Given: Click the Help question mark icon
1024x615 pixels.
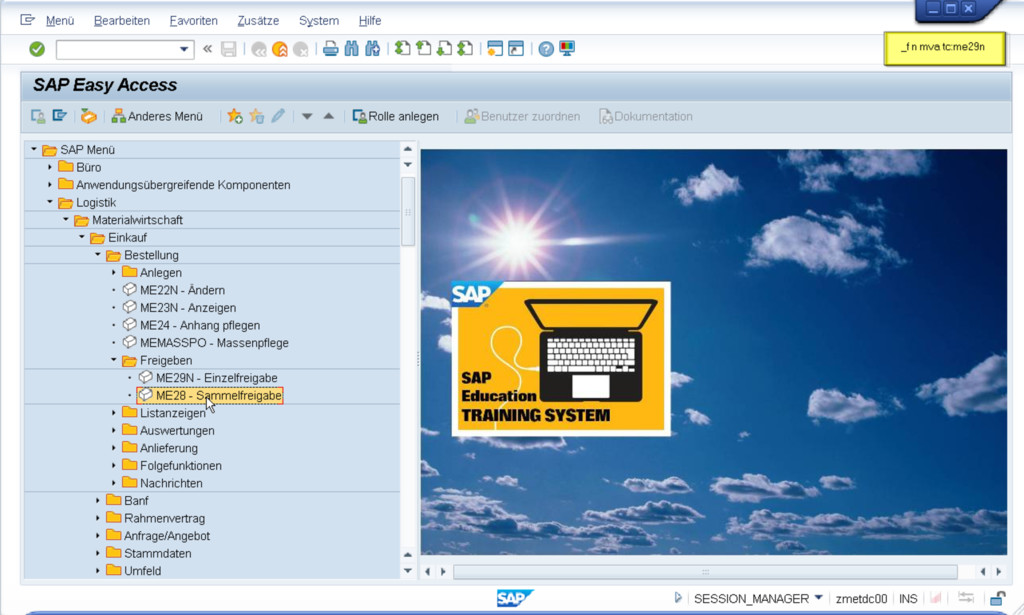Looking at the screenshot, I should click(546, 49).
